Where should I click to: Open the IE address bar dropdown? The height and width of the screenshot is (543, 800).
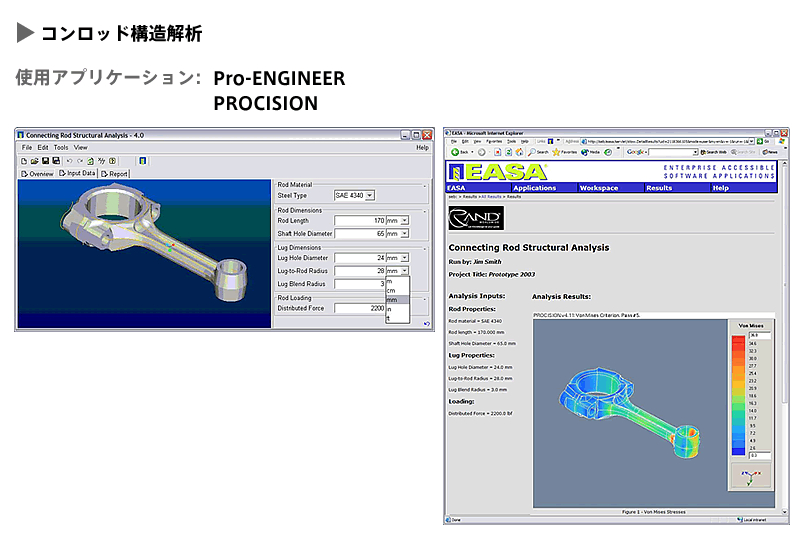pos(752,141)
